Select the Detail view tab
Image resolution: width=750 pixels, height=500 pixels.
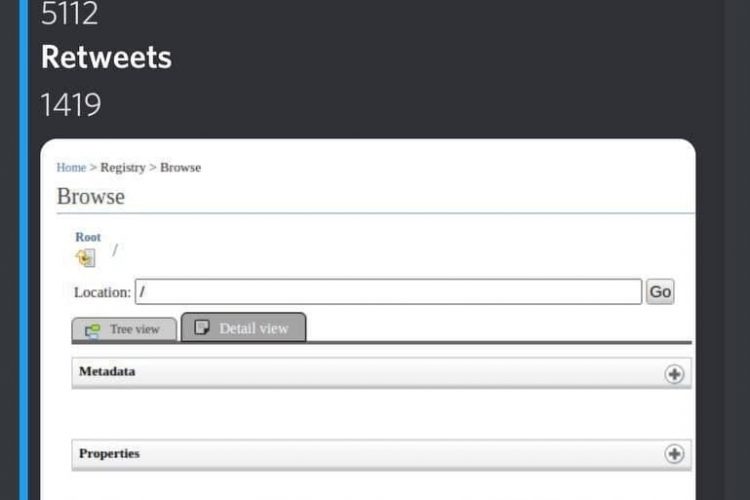[243, 327]
